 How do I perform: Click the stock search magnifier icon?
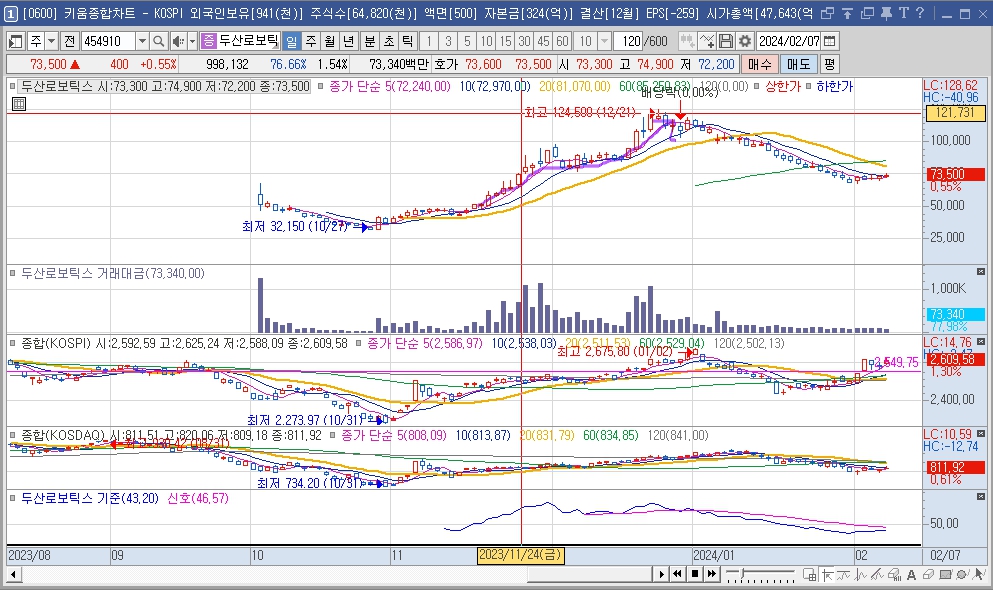click(x=158, y=41)
